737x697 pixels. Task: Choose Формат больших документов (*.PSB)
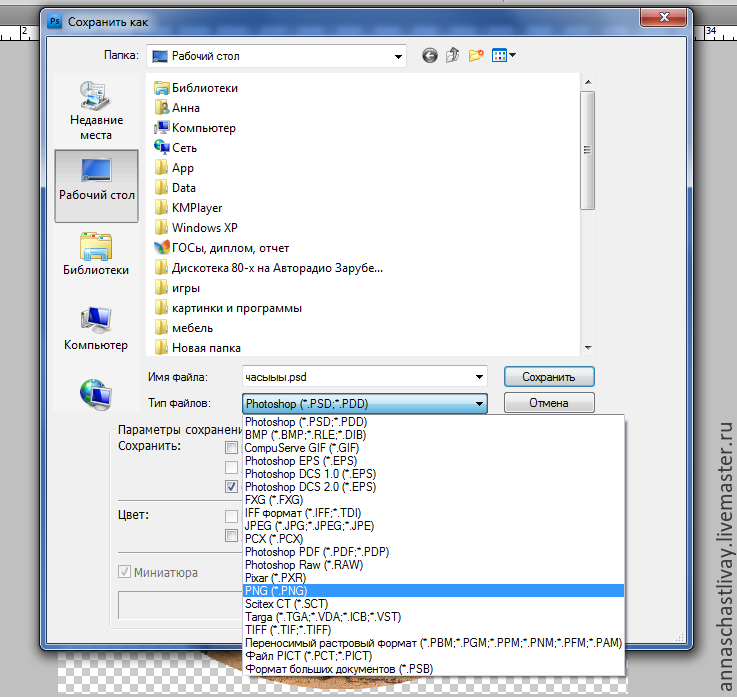point(433,669)
